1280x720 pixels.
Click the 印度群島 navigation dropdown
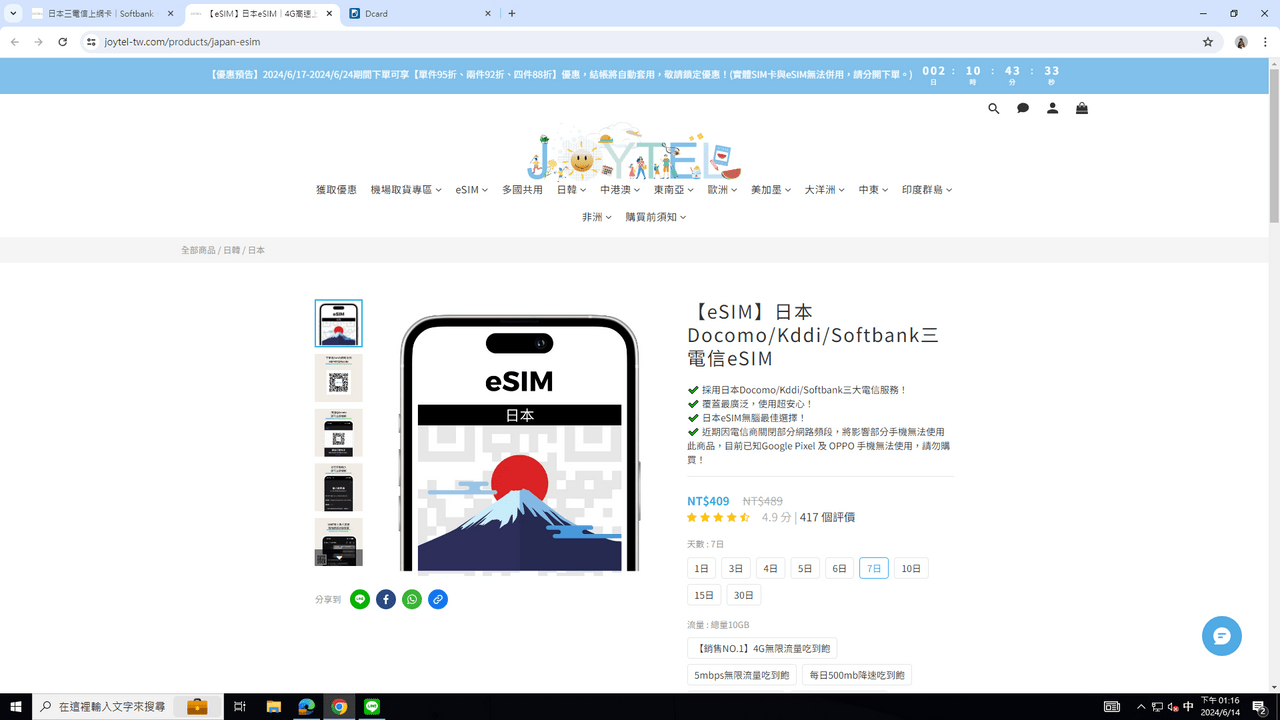(927, 190)
